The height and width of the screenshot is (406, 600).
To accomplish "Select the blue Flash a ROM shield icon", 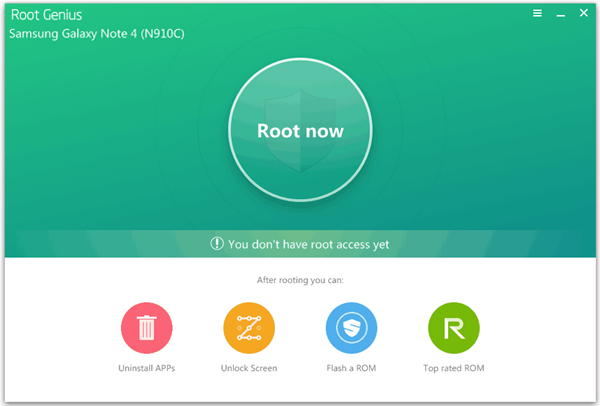I will [x=351, y=328].
